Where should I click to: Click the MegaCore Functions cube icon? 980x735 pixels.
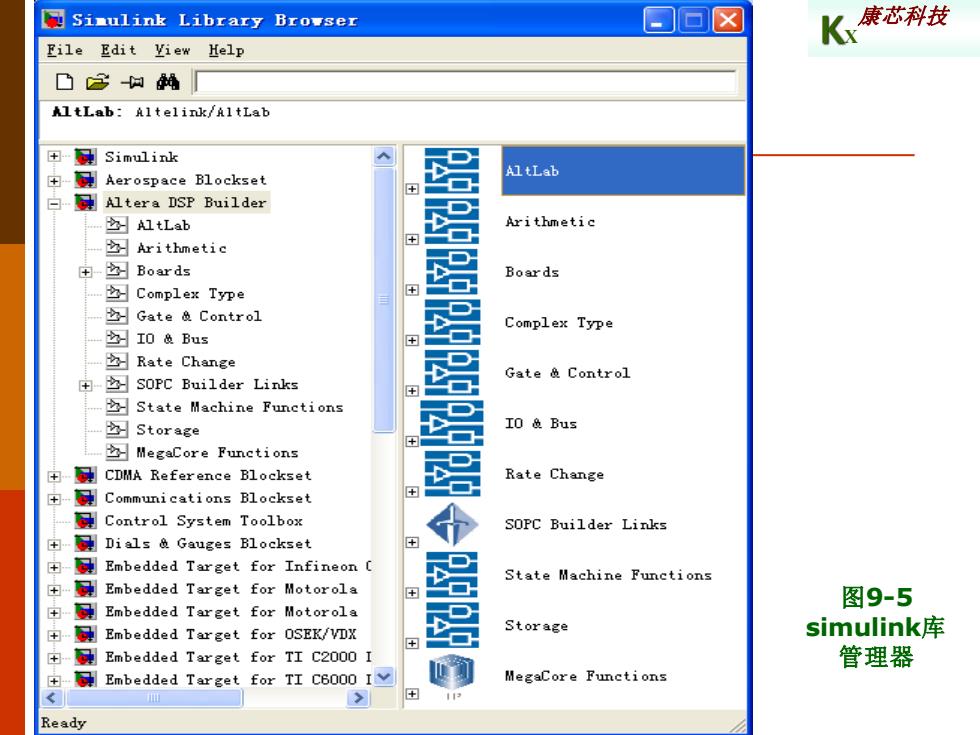(x=452, y=674)
